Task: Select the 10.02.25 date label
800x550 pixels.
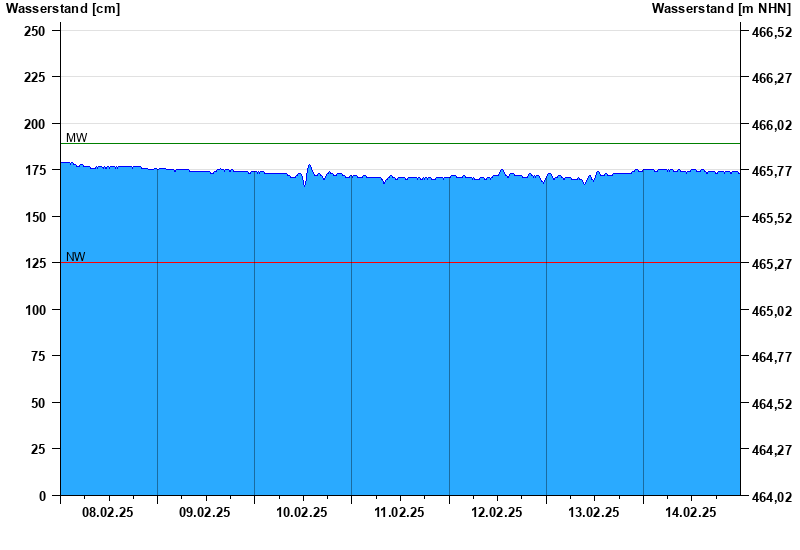Action: pos(302,512)
